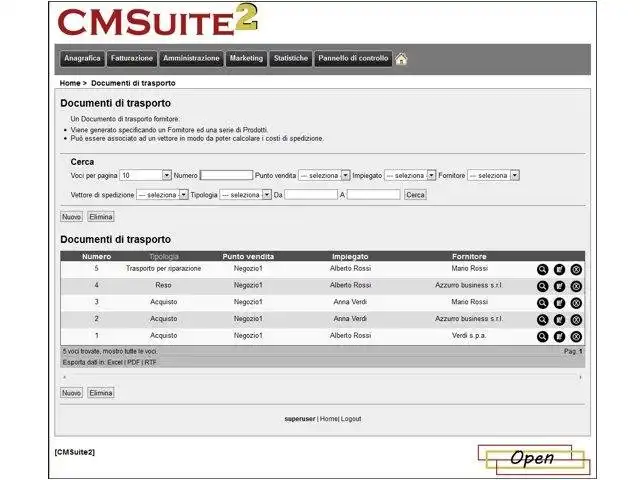Screen dimensions: 640x480
Task: Click horizontal scrollbar right arrow
Action: 580,378
